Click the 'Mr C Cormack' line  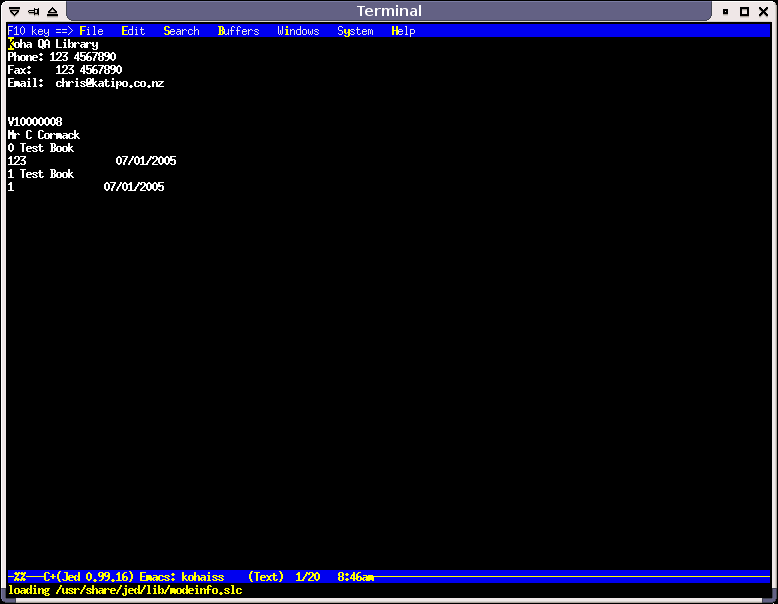click(44, 135)
